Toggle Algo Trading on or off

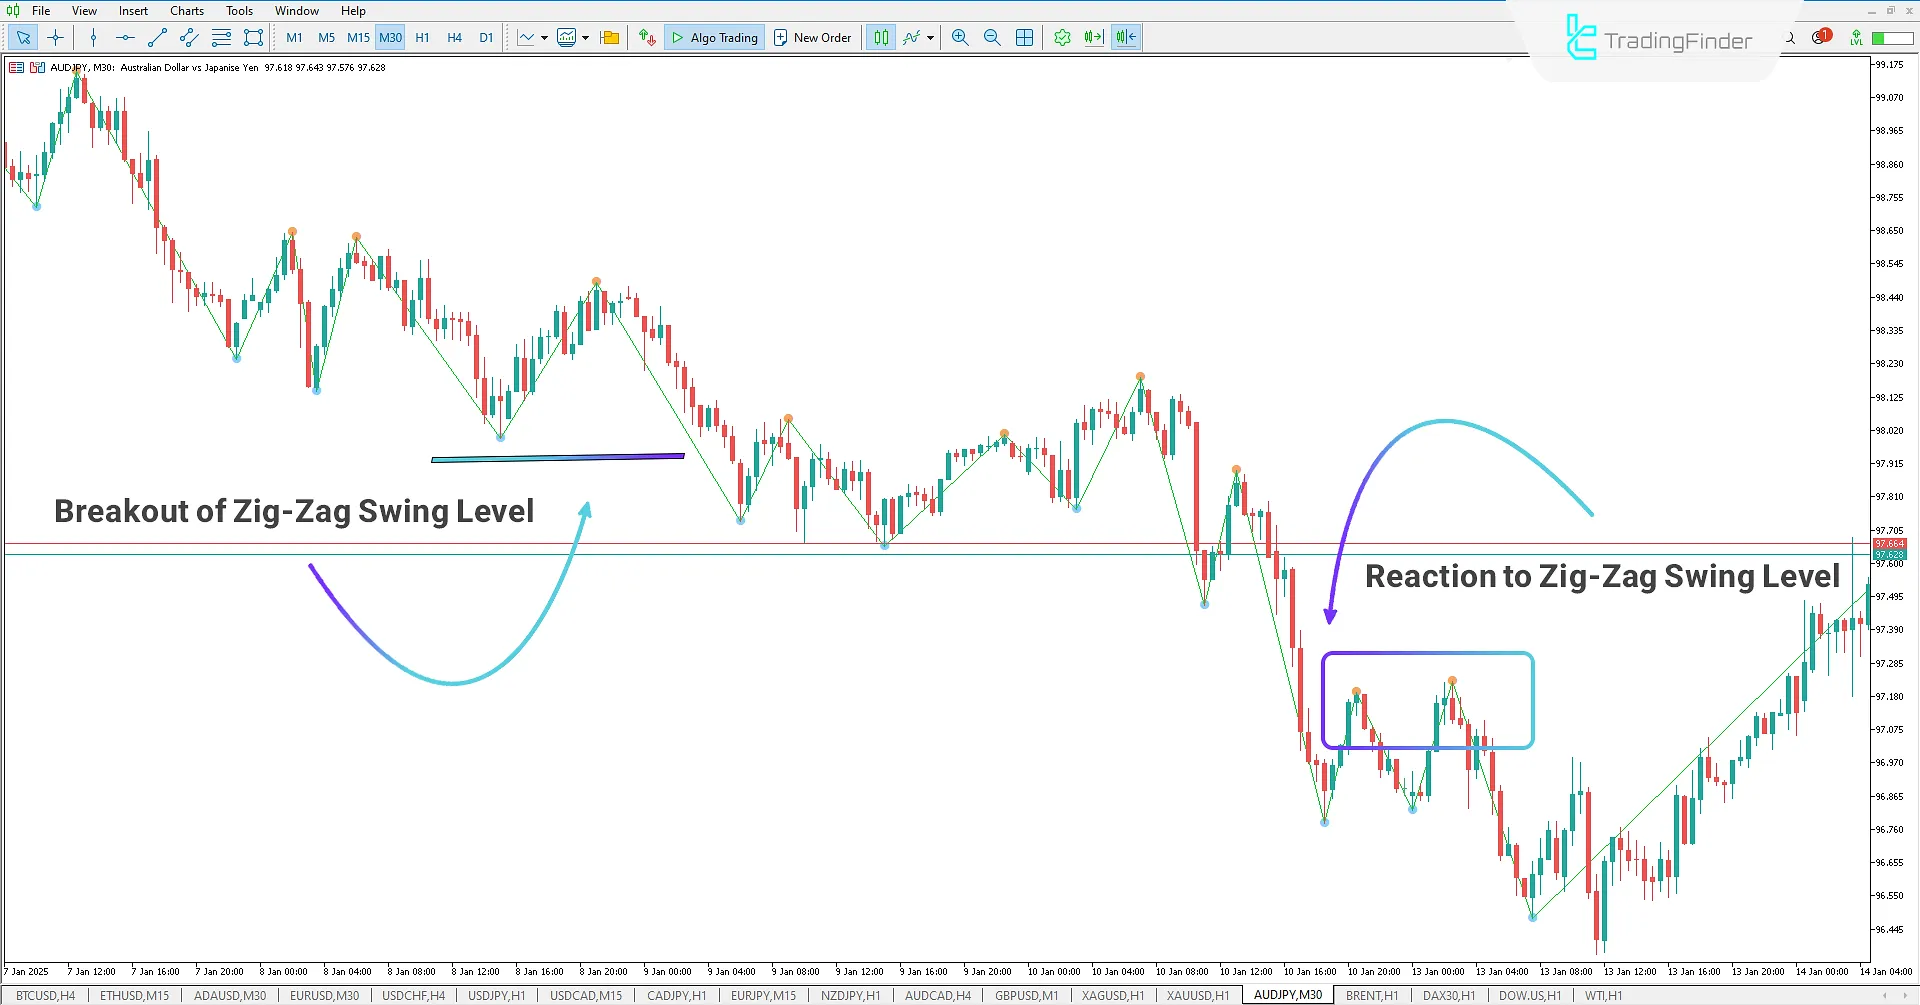pyautogui.click(x=714, y=37)
